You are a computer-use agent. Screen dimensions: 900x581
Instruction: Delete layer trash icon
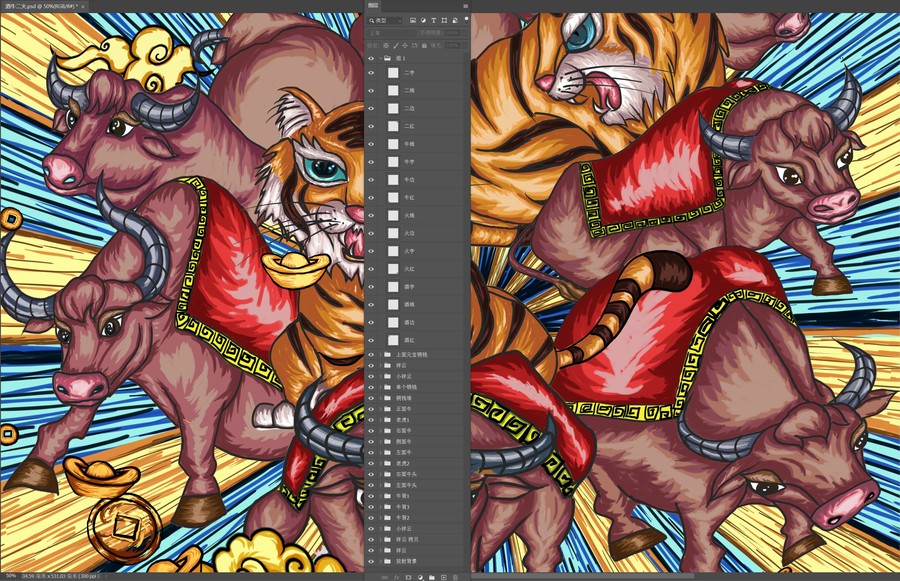coord(456,577)
